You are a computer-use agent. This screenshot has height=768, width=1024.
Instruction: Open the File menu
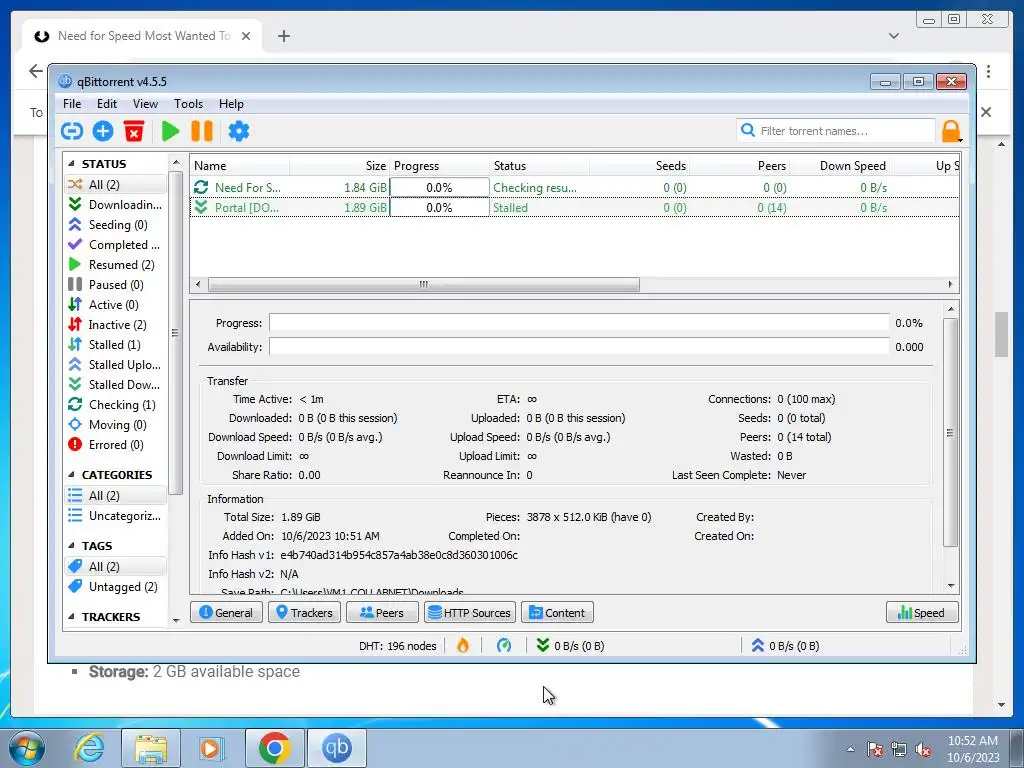pos(72,104)
